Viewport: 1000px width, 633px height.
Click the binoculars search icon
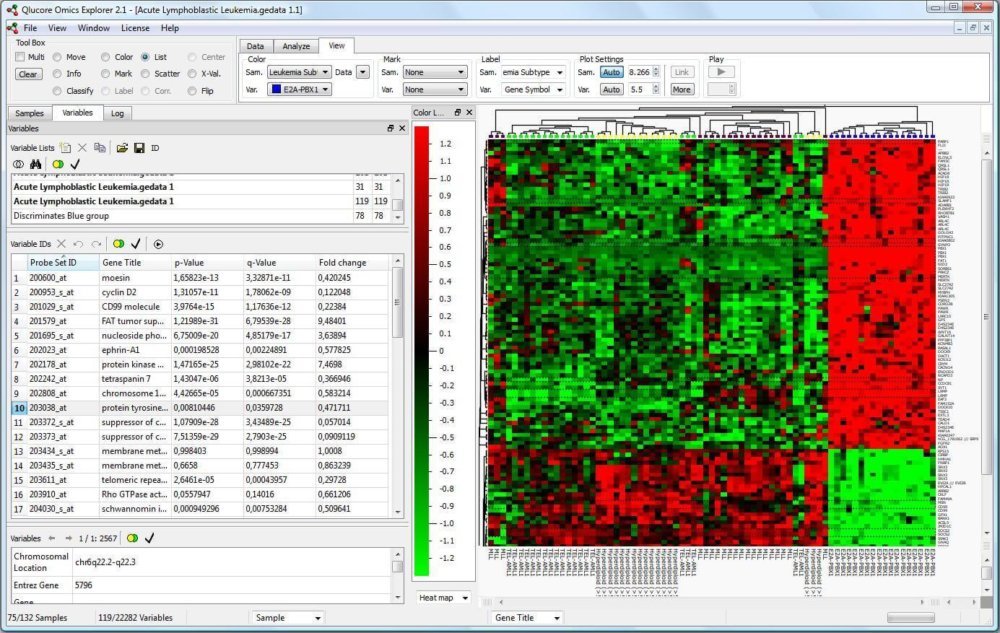tap(35, 164)
